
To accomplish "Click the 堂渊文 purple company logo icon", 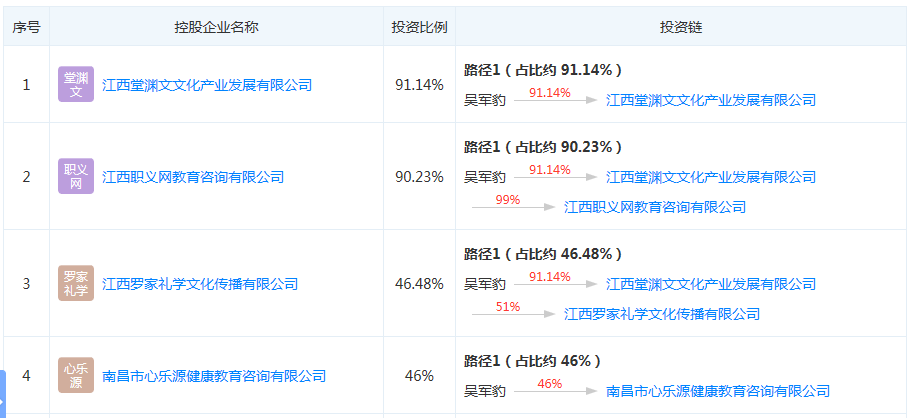I will click(76, 85).
